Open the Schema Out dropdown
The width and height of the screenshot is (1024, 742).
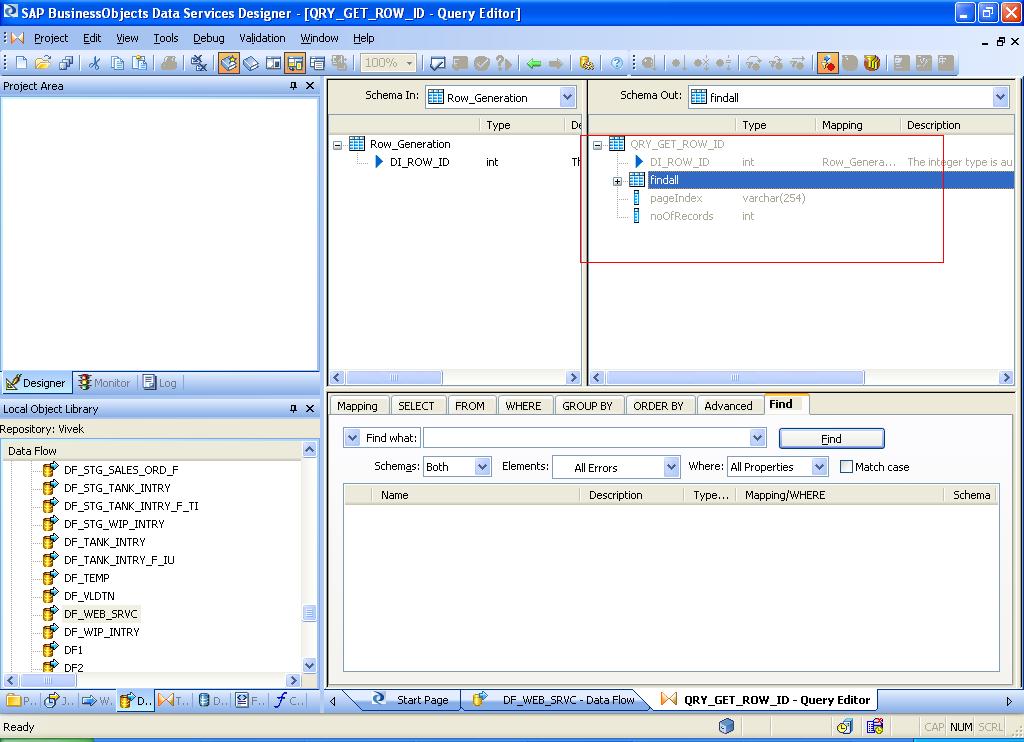(x=1000, y=97)
